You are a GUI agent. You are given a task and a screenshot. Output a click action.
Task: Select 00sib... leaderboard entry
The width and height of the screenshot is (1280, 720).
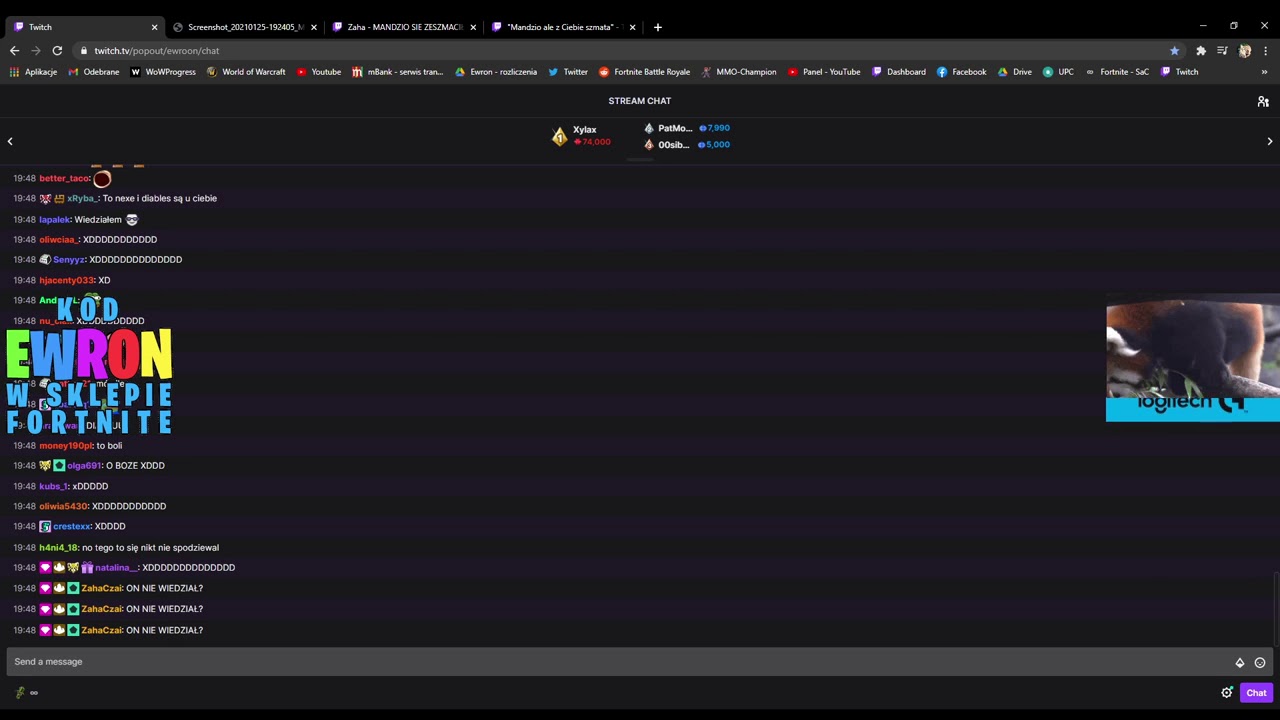pyautogui.click(x=686, y=144)
